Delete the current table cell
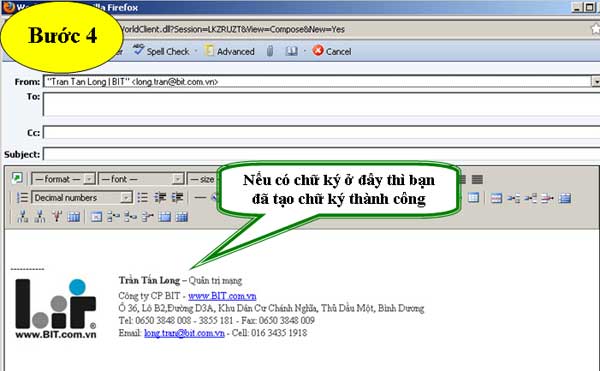 click(x=147, y=217)
